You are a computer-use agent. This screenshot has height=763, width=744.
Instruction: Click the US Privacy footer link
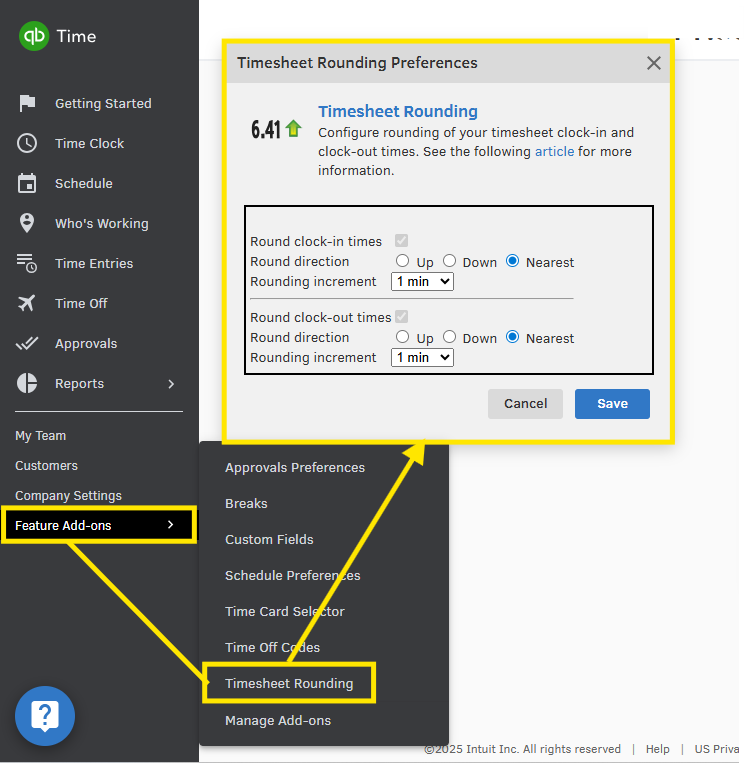click(717, 749)
